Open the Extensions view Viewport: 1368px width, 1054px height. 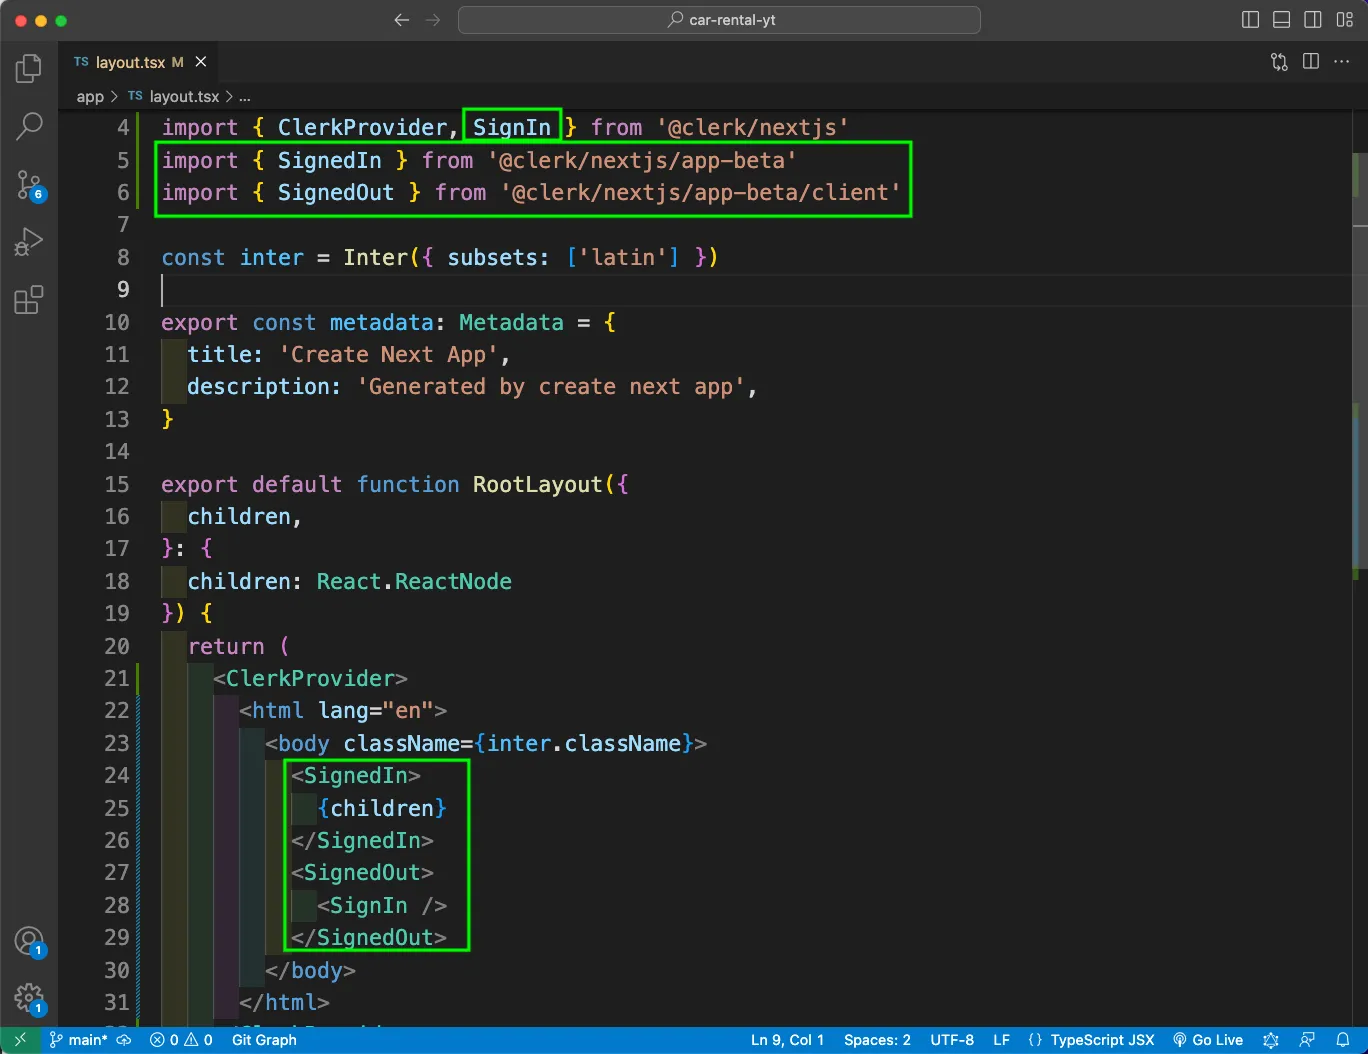click(29, 300)
